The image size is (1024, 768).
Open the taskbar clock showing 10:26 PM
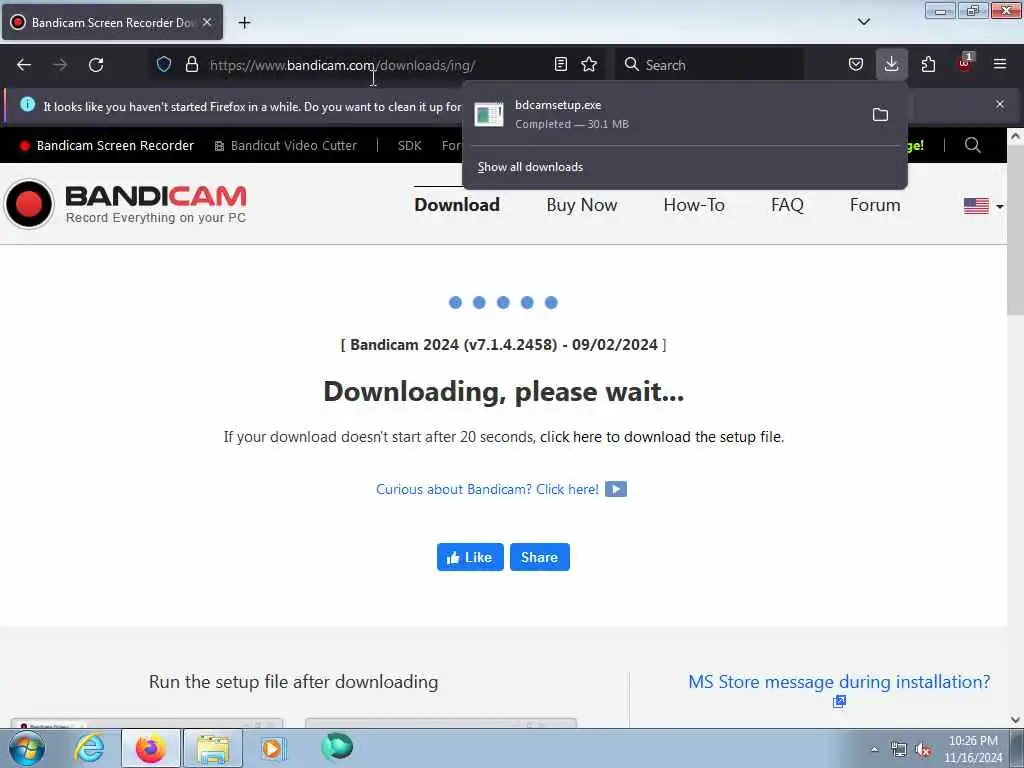pyautogui.click(x=973, y=749)
